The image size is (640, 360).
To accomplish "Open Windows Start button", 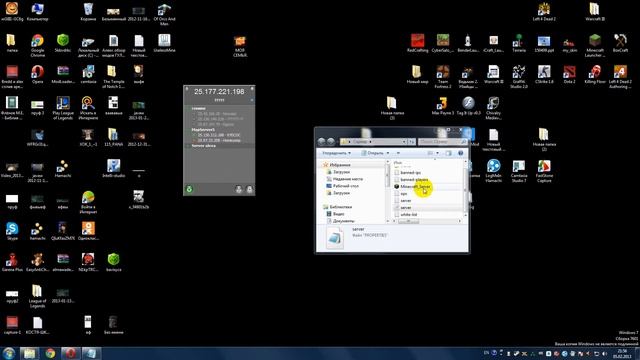I will point(9,353).
